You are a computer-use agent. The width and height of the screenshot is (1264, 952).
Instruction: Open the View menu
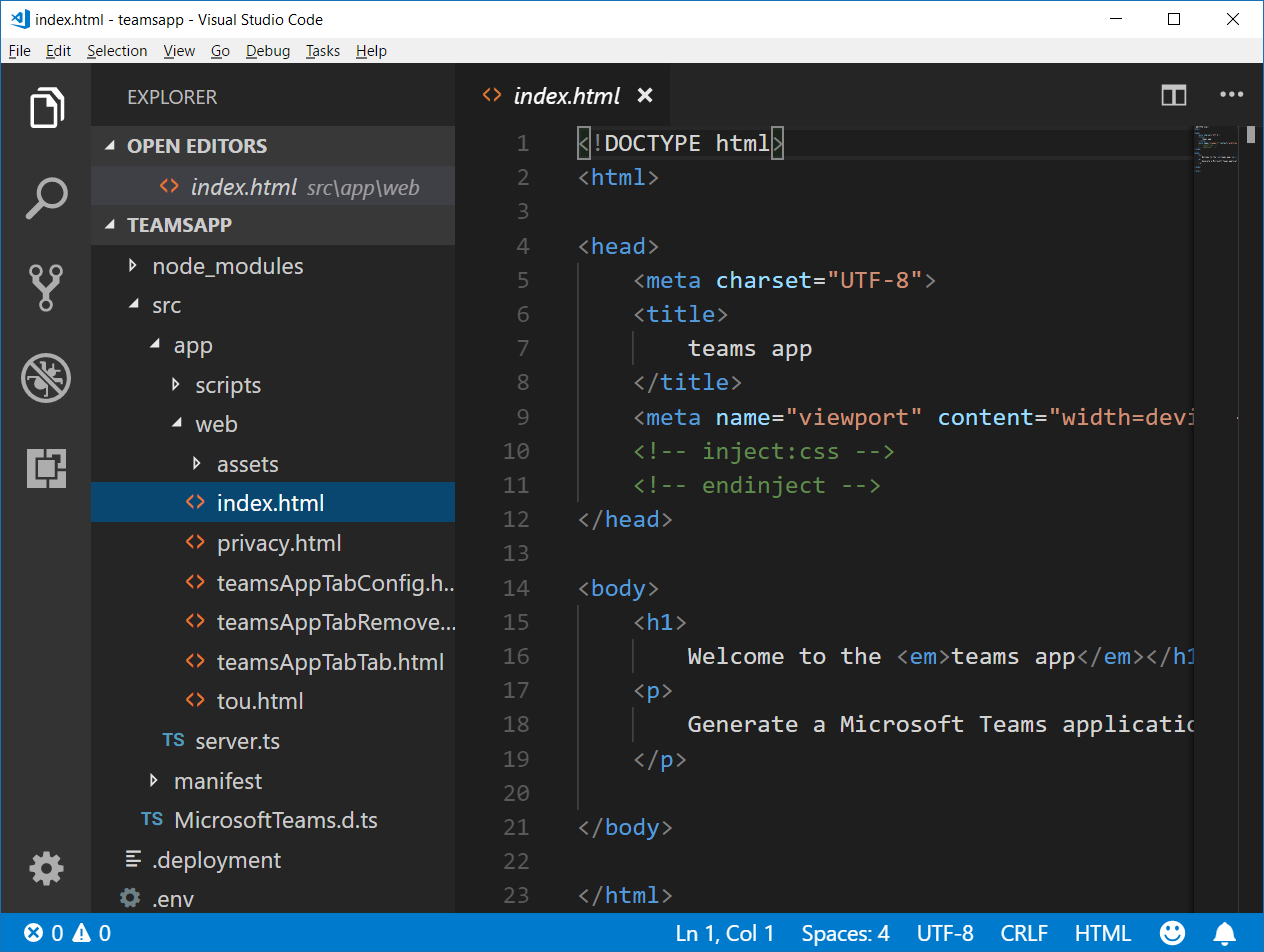pos(179,51)
